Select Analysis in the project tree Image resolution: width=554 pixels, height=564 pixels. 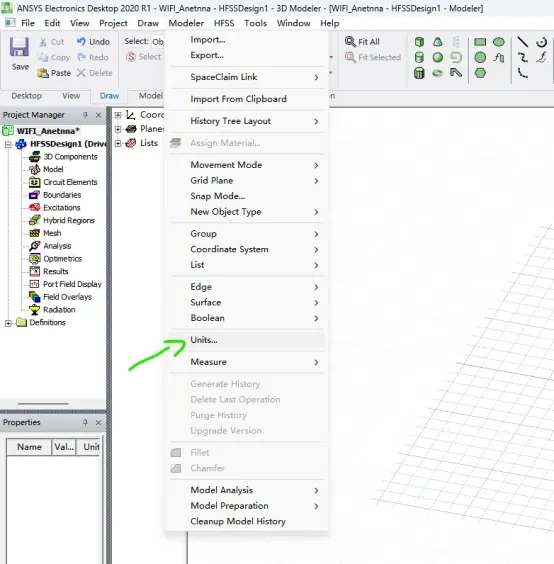click(57, 246)
